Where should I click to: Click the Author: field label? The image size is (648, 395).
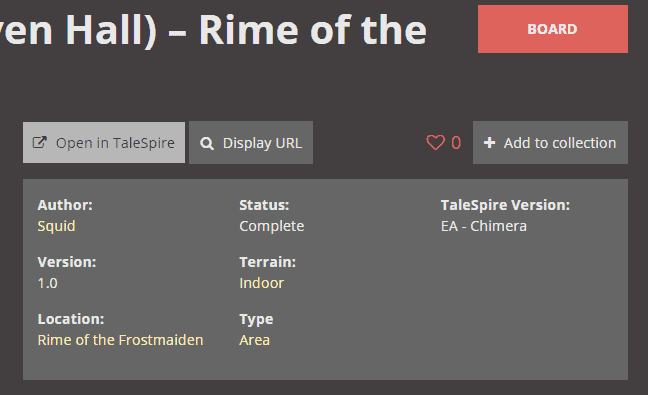(x=65, y=205)
